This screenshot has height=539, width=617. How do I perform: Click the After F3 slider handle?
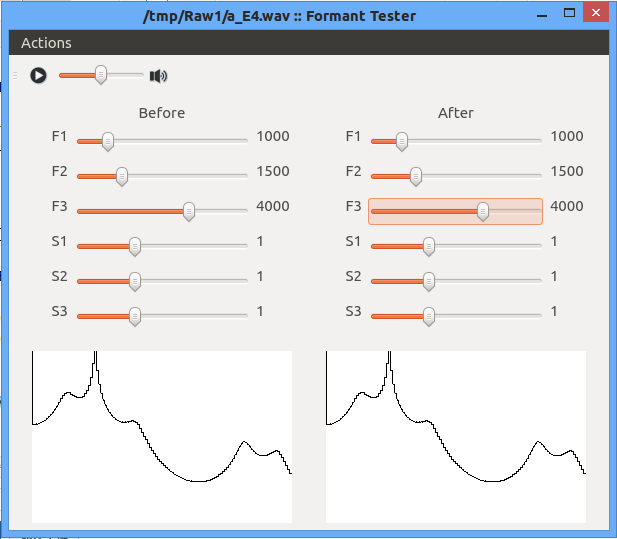pos(483,212)
